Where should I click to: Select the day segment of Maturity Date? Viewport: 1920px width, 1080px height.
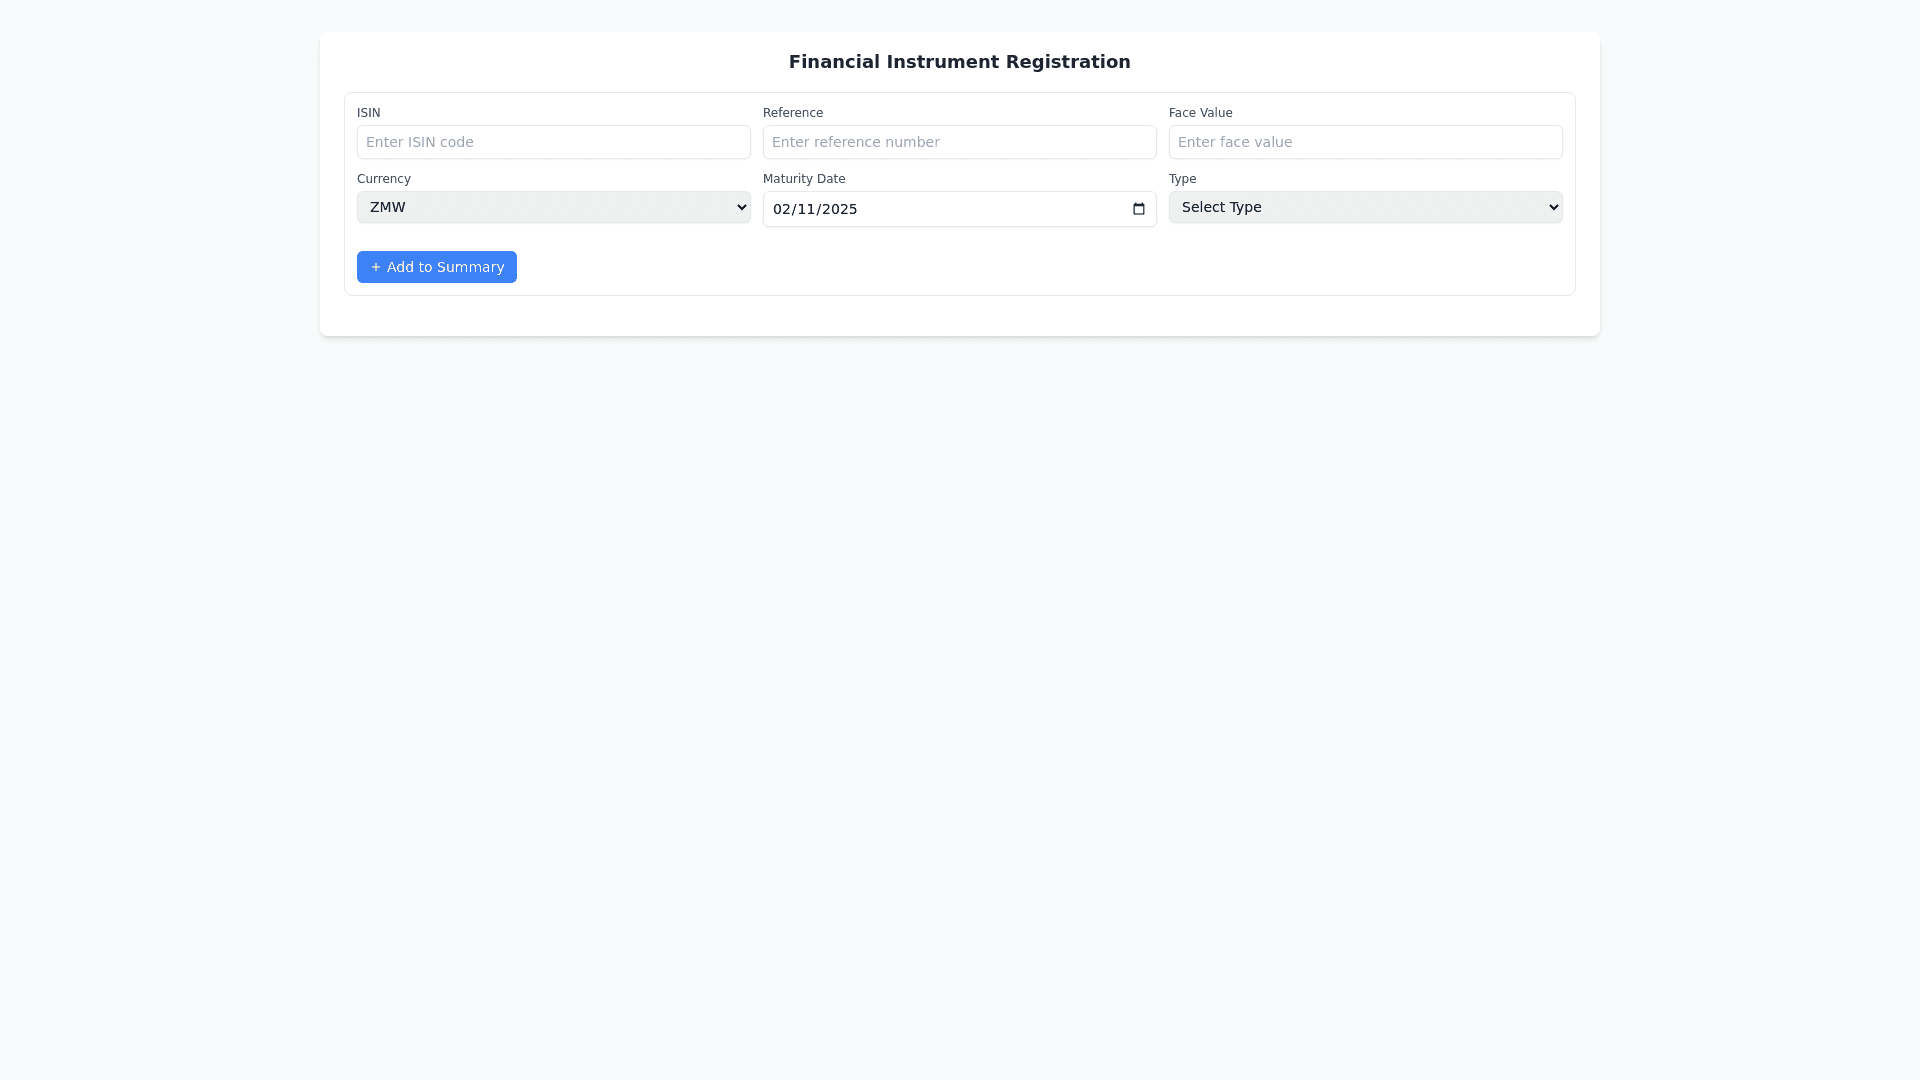point(806,209)
